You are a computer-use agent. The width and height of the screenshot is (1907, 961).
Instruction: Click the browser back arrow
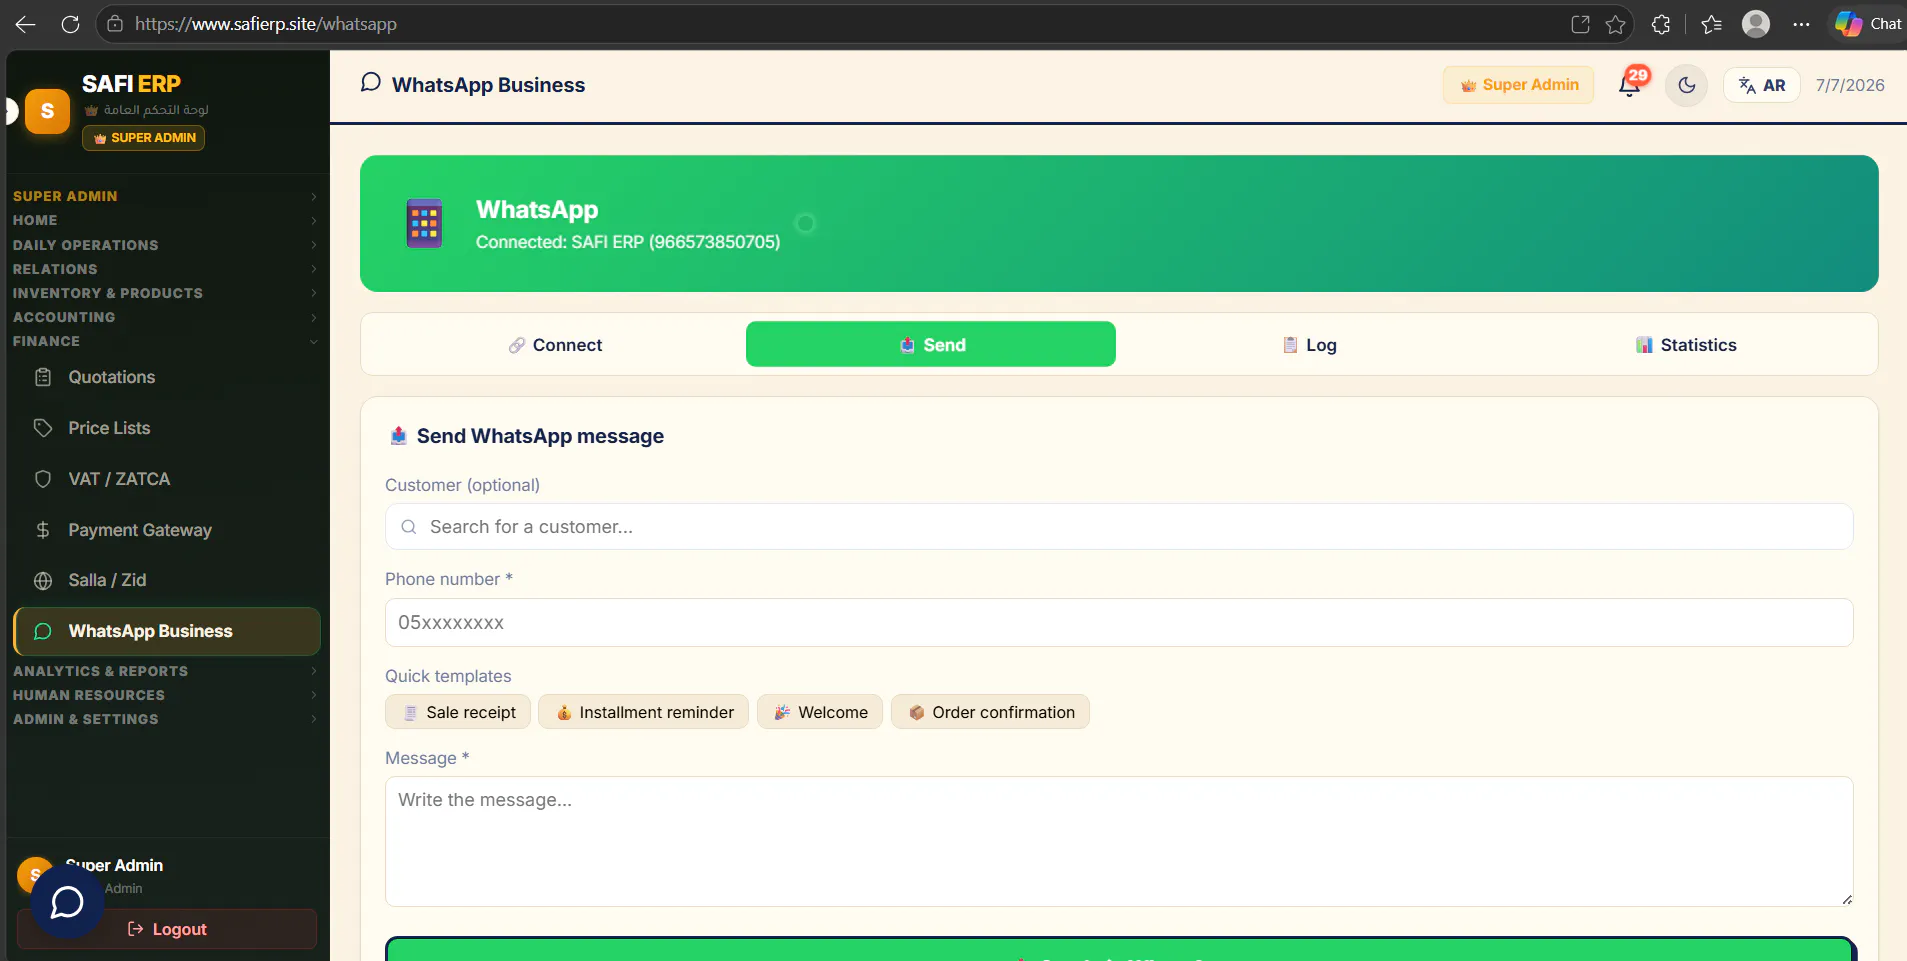tap(26, 24)
